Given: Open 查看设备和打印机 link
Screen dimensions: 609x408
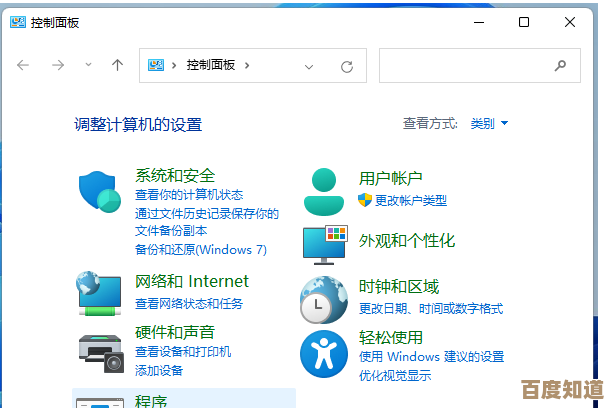Looking at the screenshot, I should click(183, 352).
